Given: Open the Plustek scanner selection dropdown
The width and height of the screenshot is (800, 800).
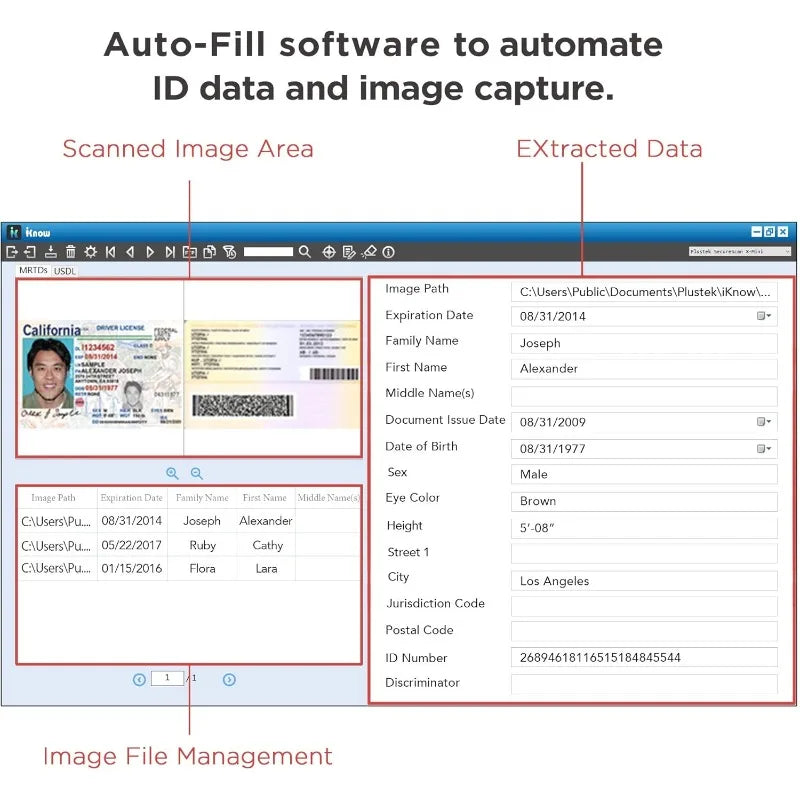Looking at the screenshot, I should pos(738,252).
